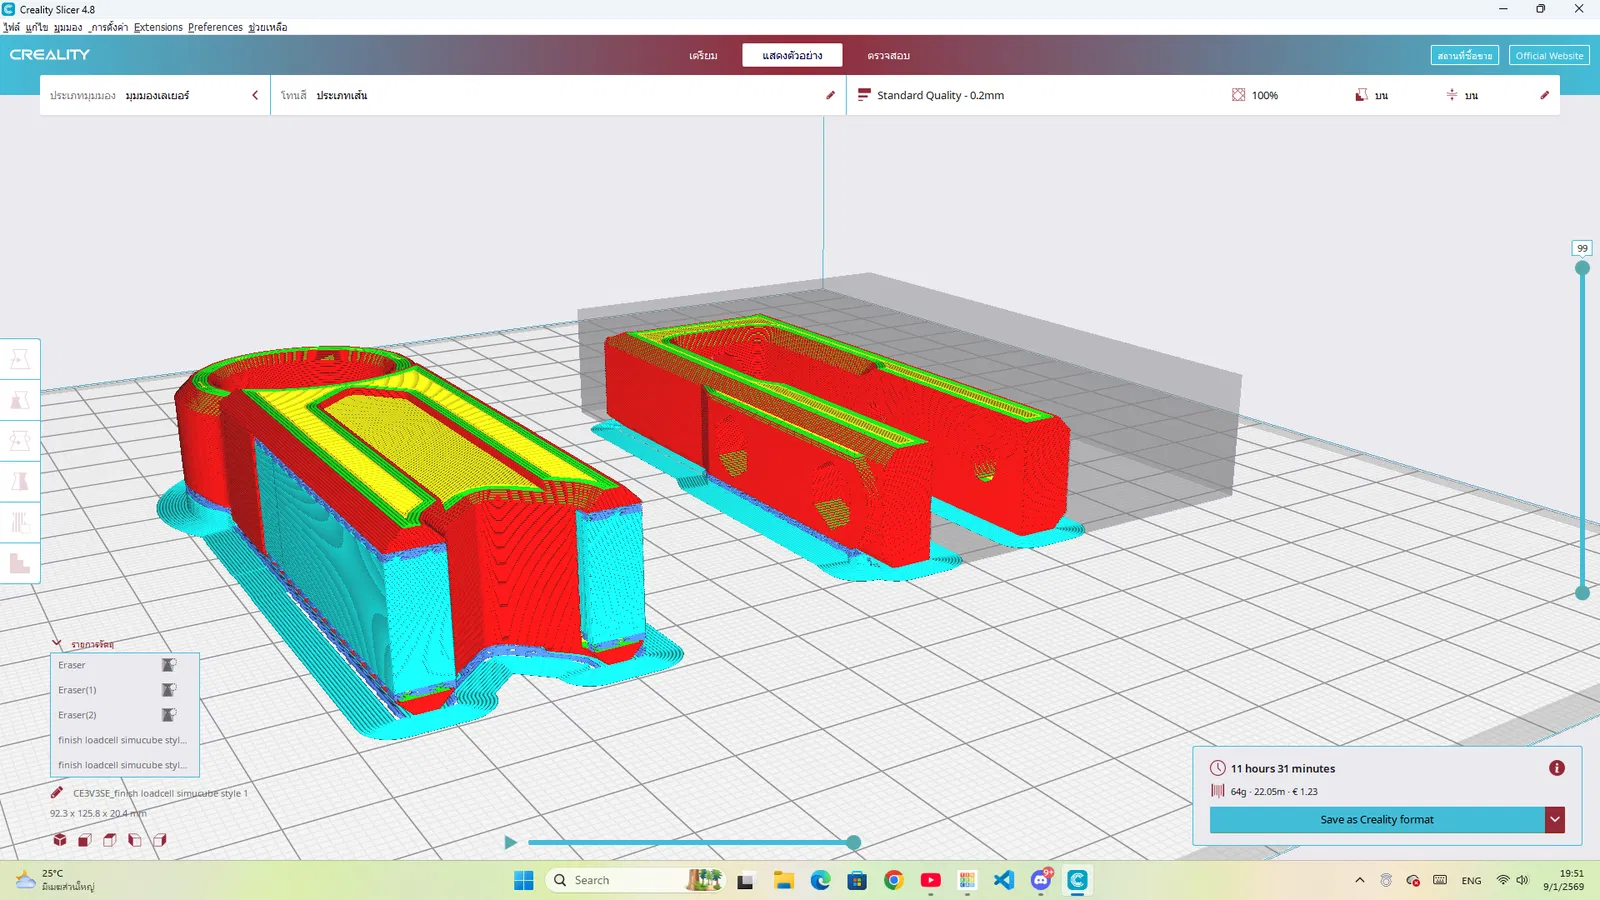The width and height of the screenshot is (1600, 900).
Task: Collapse the object list panel
Action: click(57, 643)
